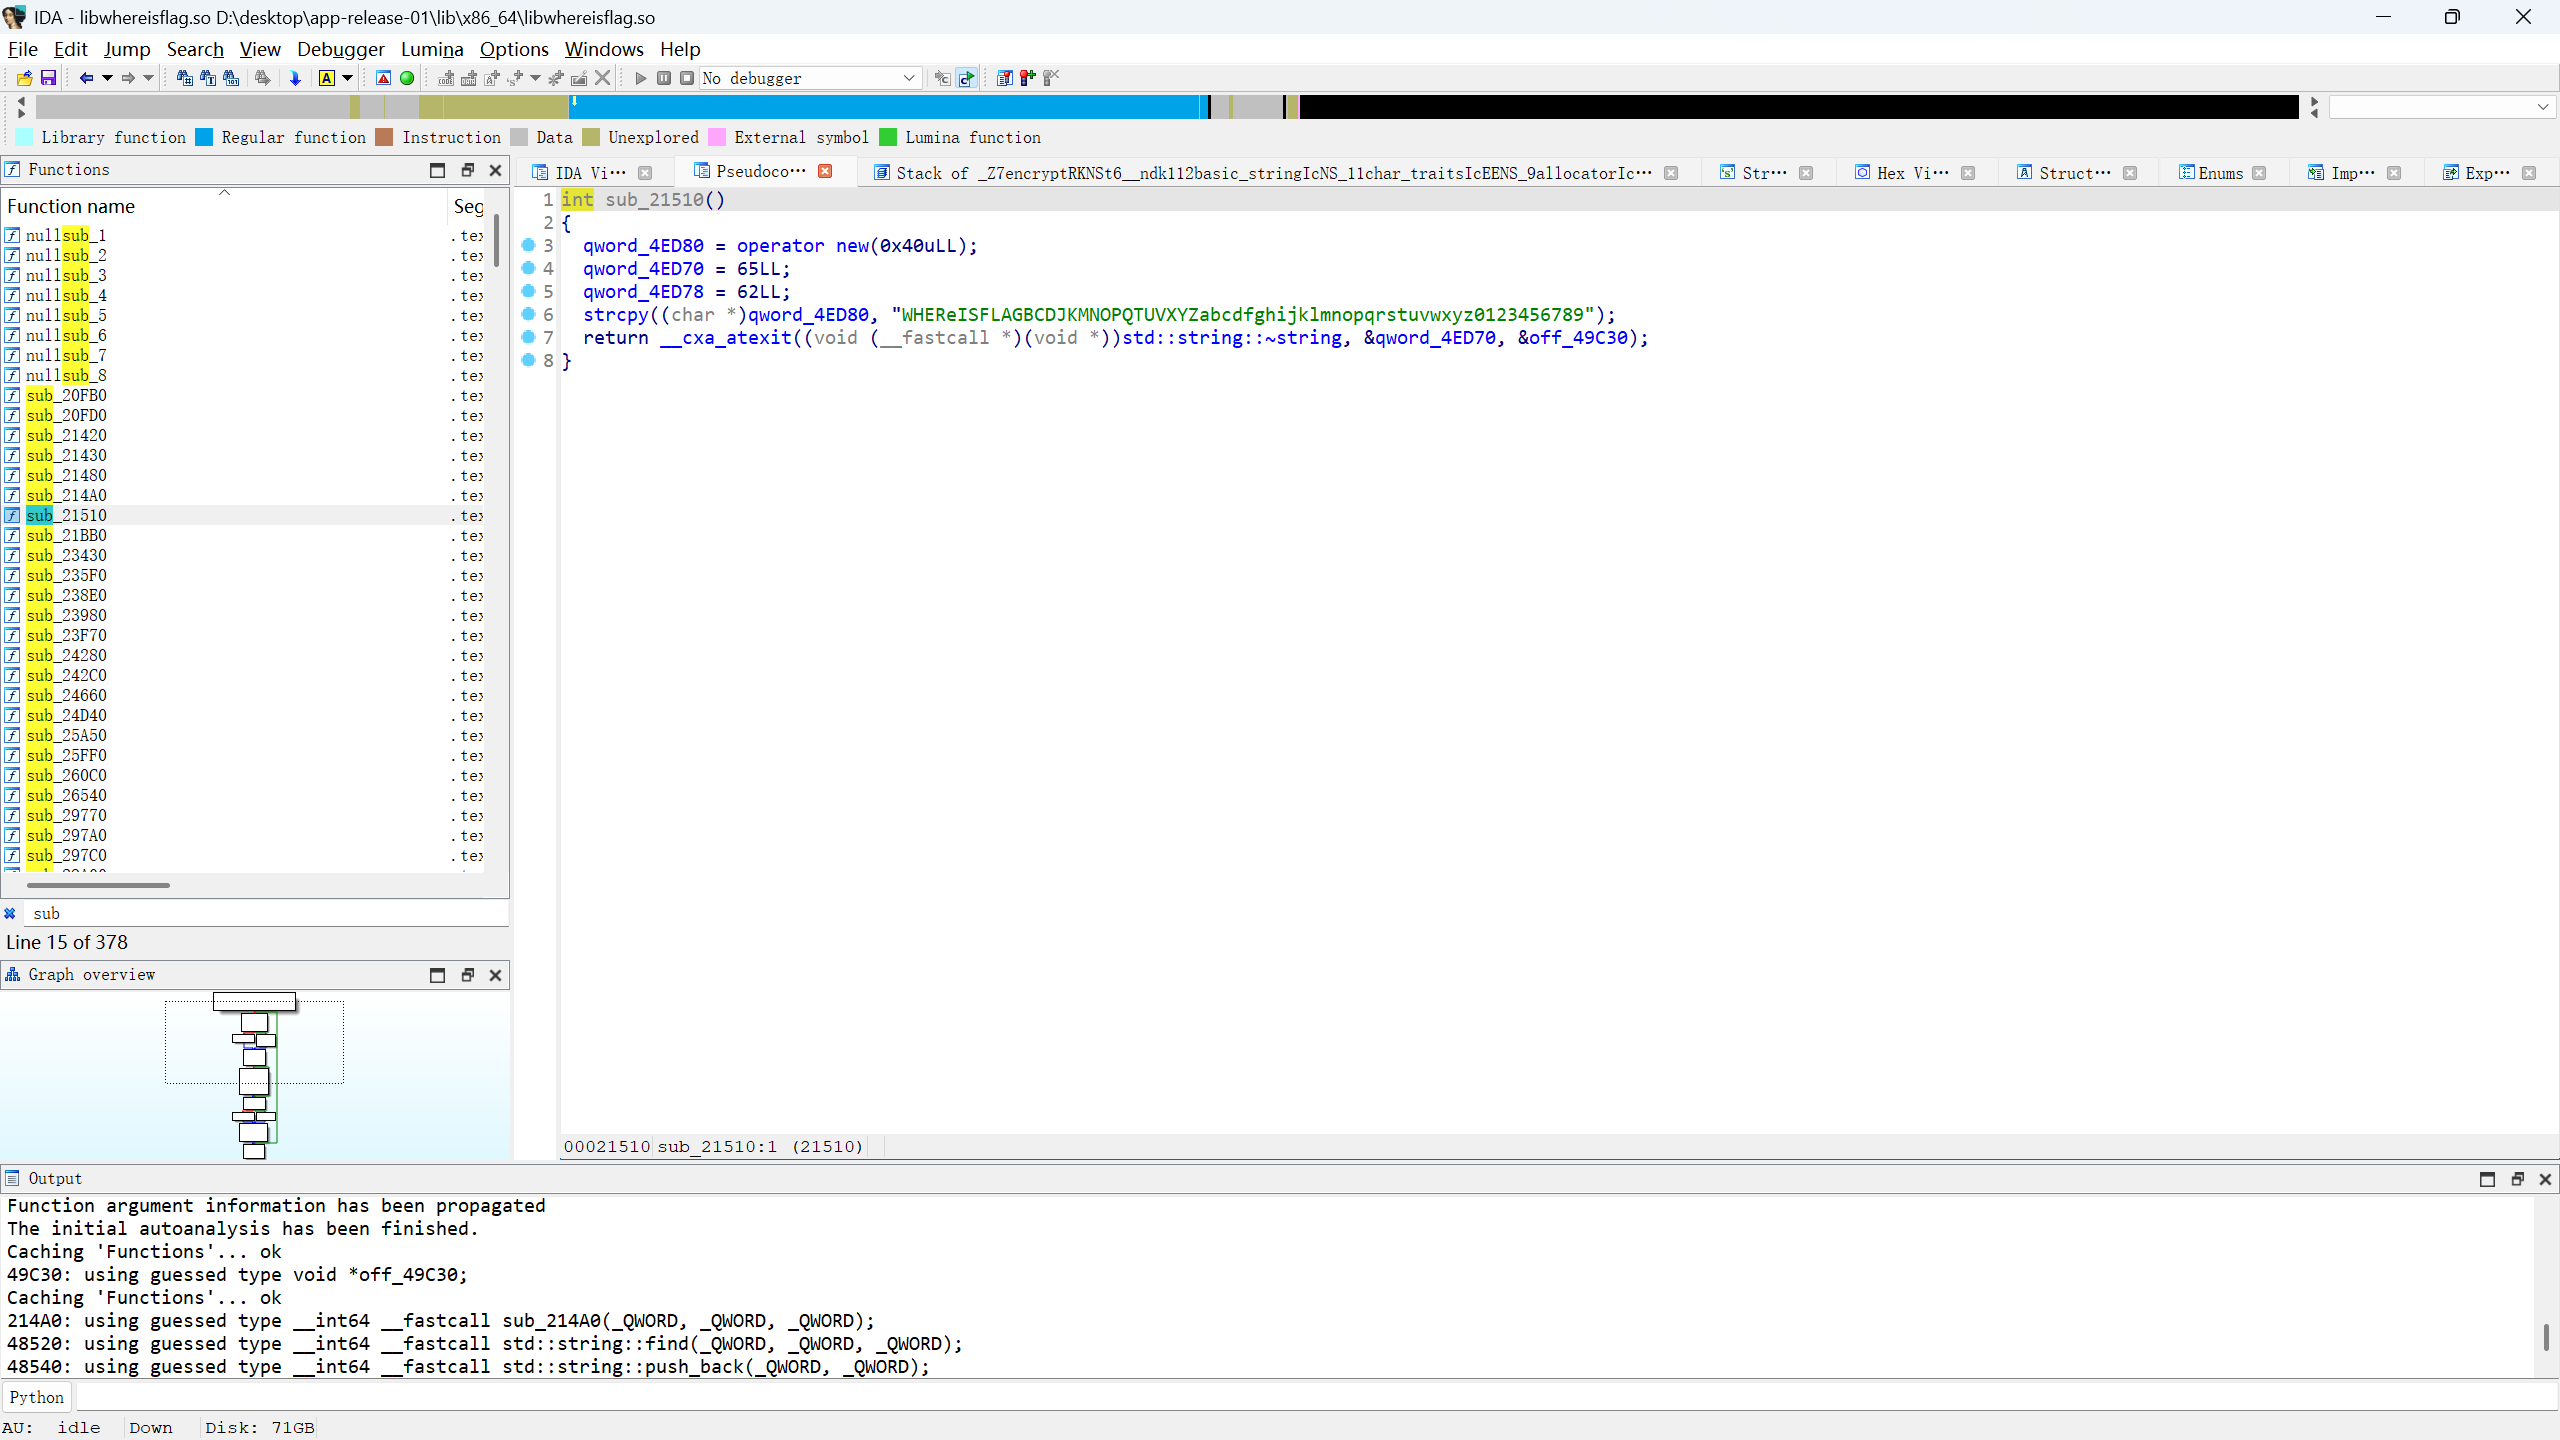Float the Functions panel using the undock button
Screen dimensions: 2560x1440
(x=467, y=170)
